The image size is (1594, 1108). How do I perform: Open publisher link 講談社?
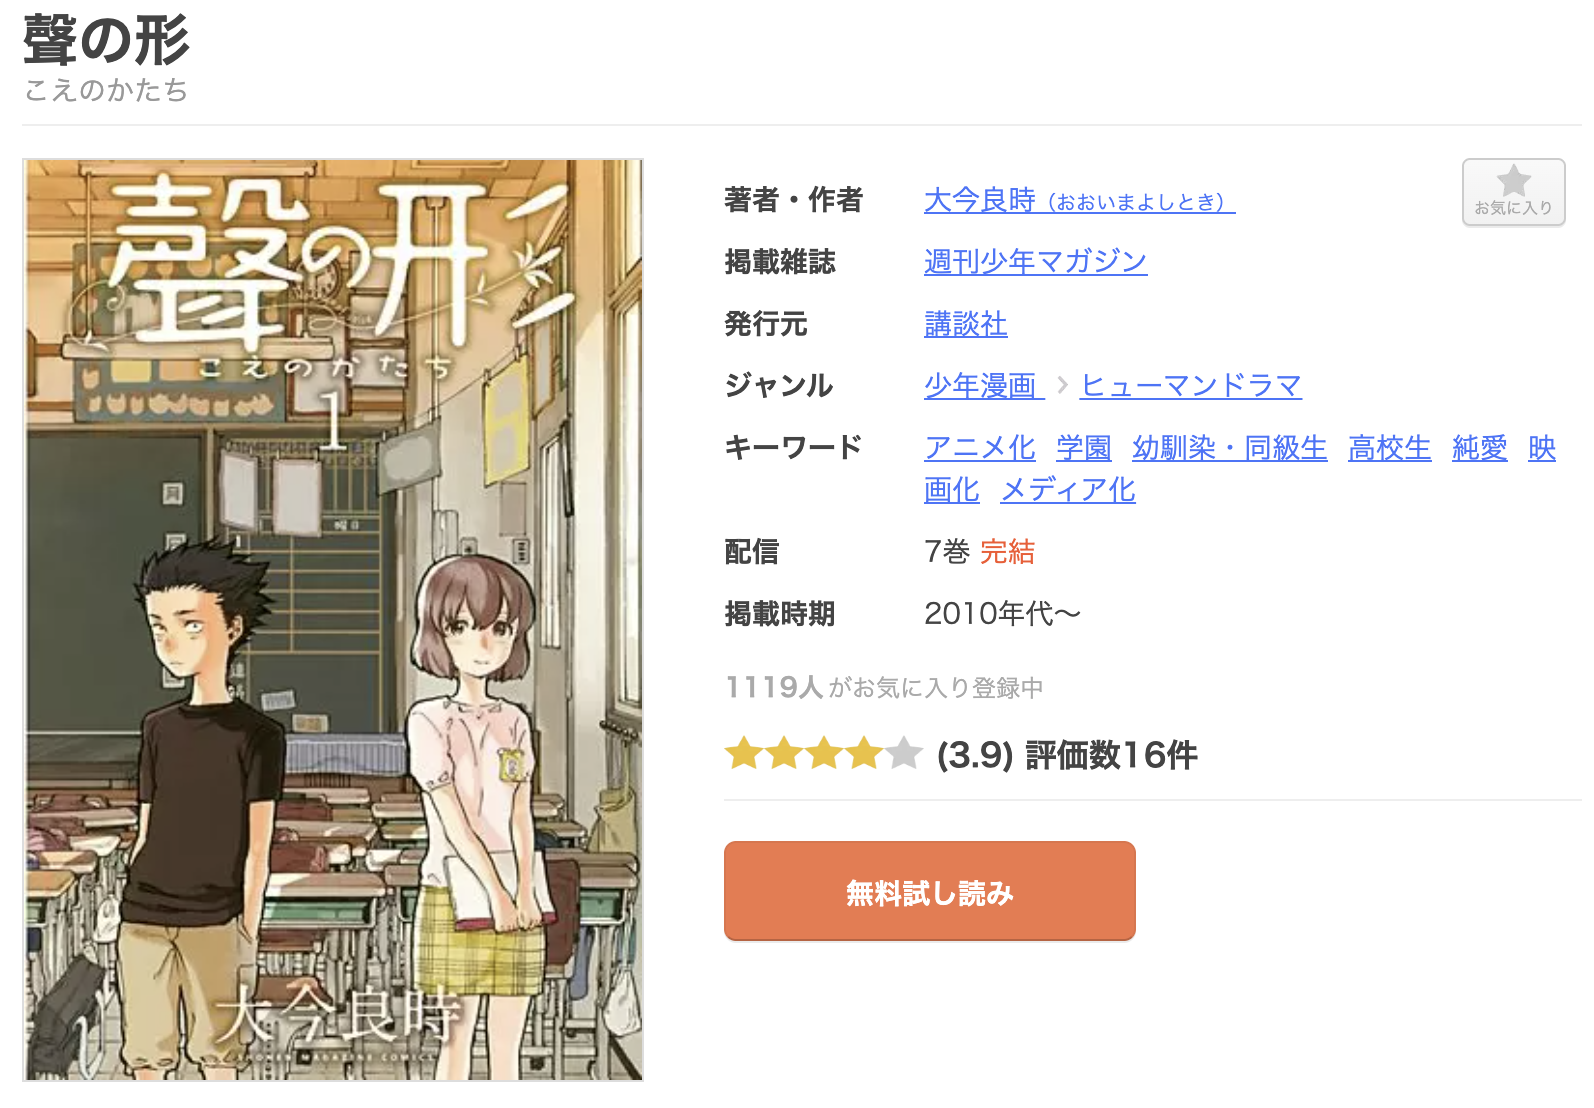(x=965, y=324)
